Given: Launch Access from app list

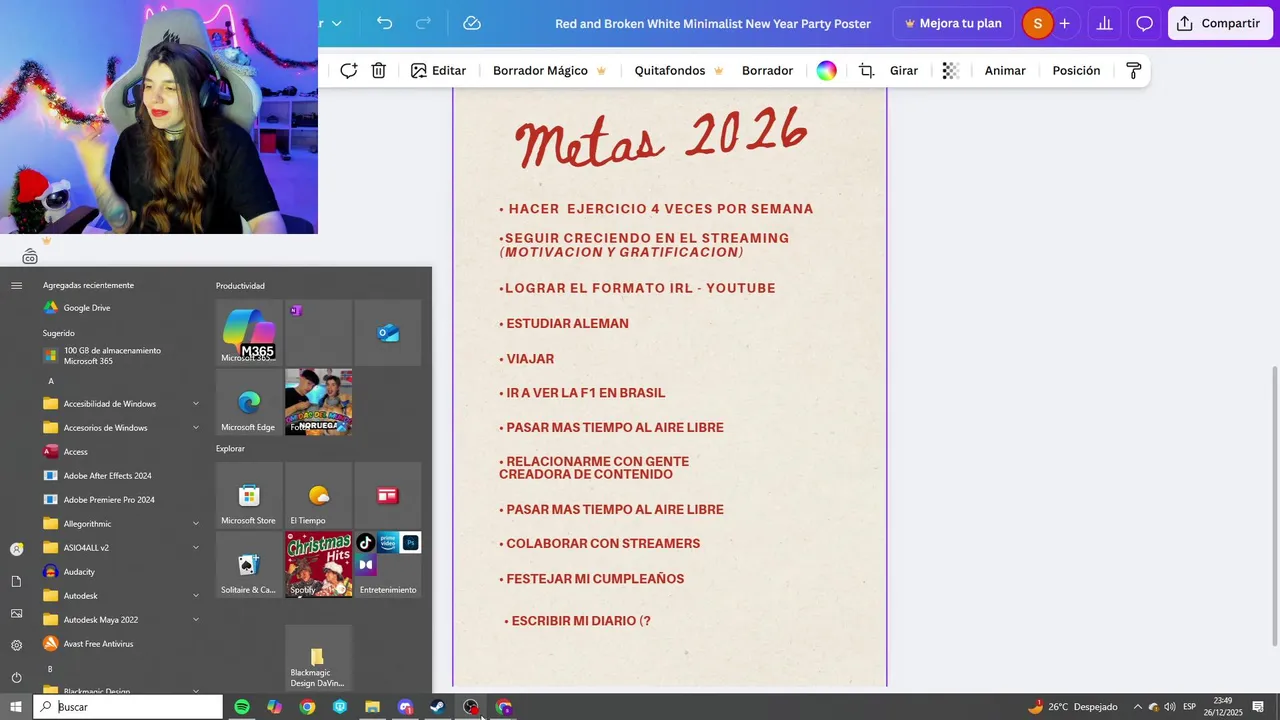Looking at the screenshot, I should point(120,452).
